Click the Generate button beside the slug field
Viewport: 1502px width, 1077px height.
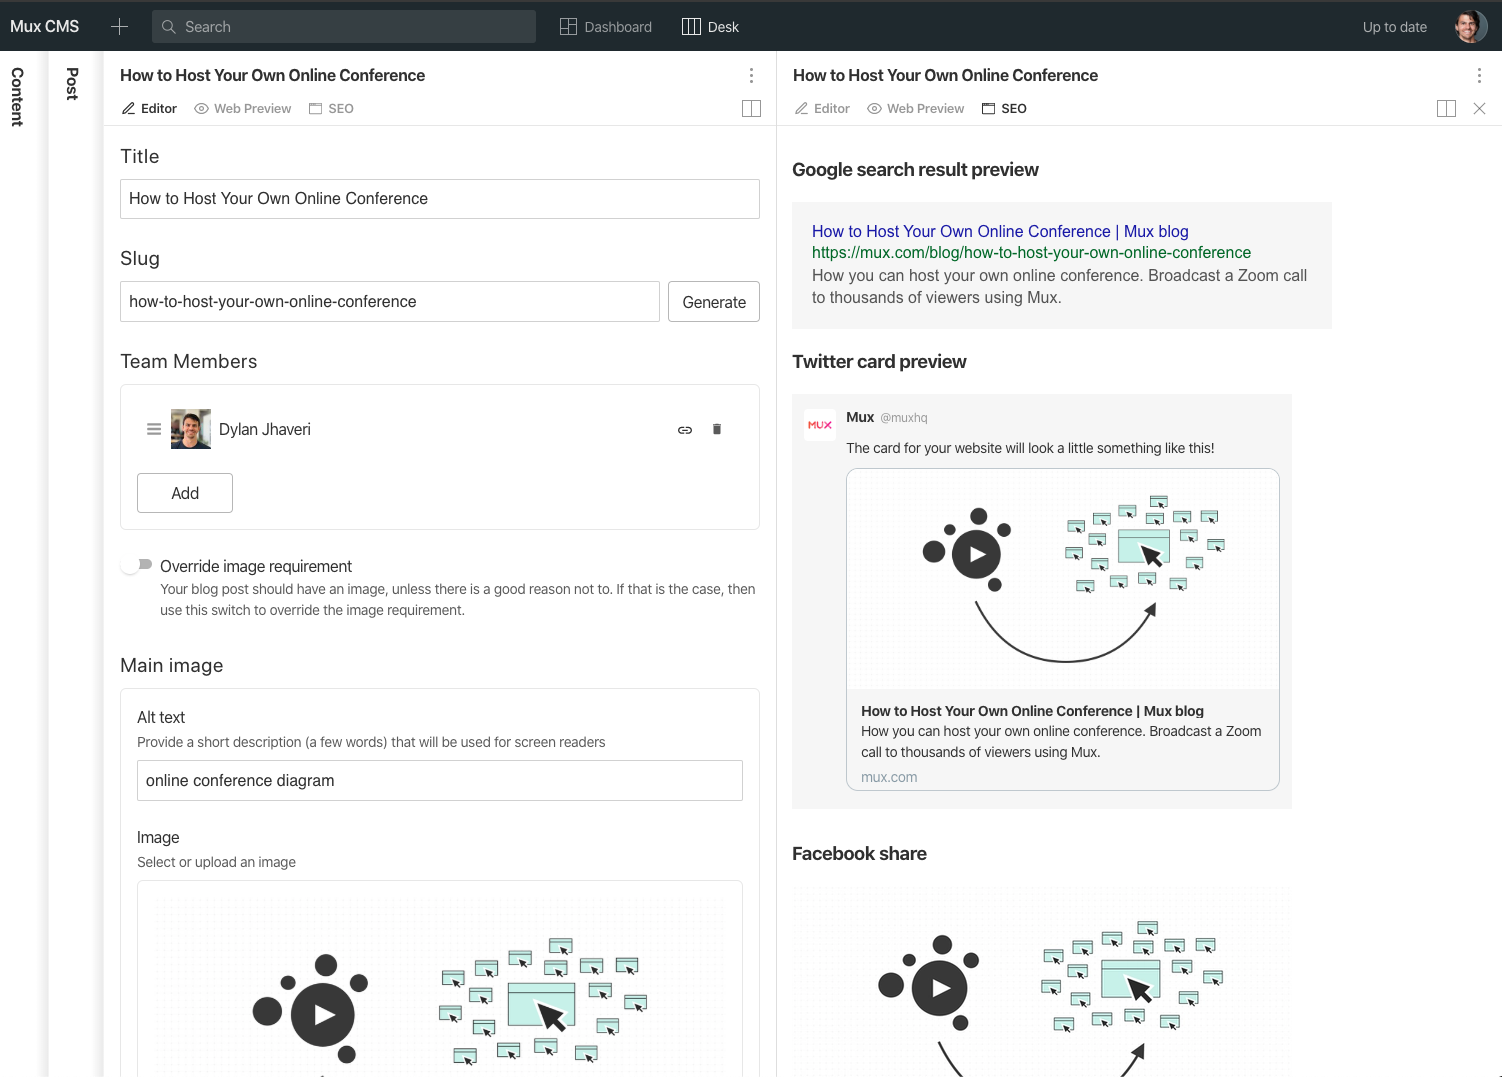tap(713, 301)
